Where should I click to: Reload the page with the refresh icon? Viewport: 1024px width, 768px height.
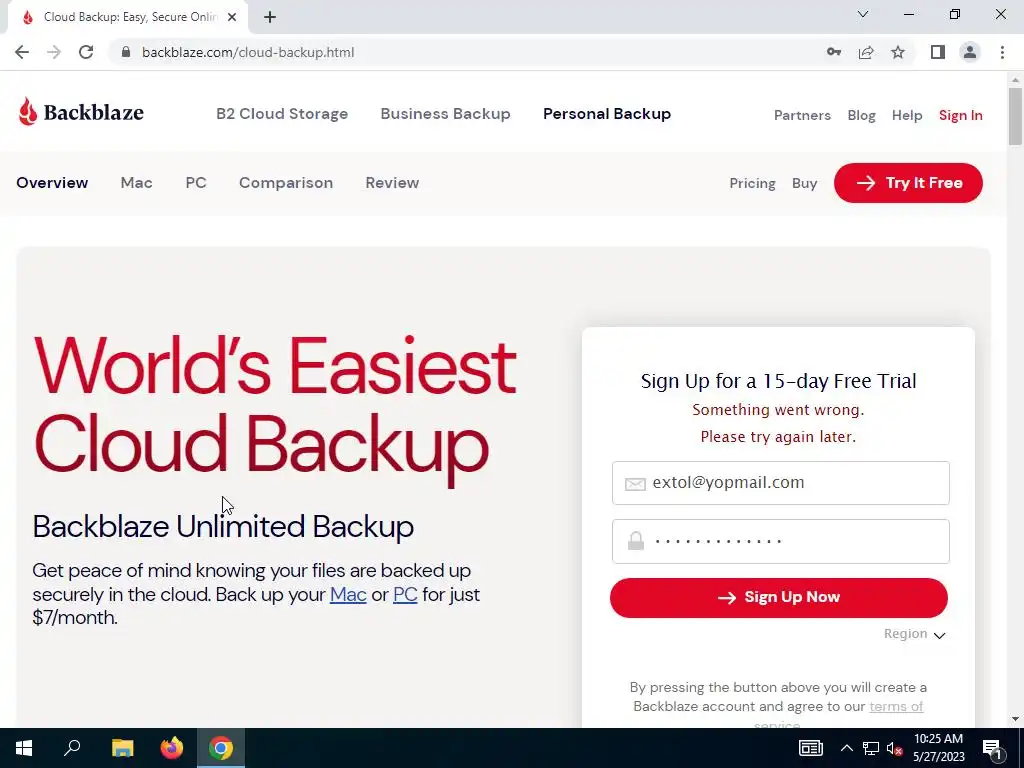click(86, 52)
